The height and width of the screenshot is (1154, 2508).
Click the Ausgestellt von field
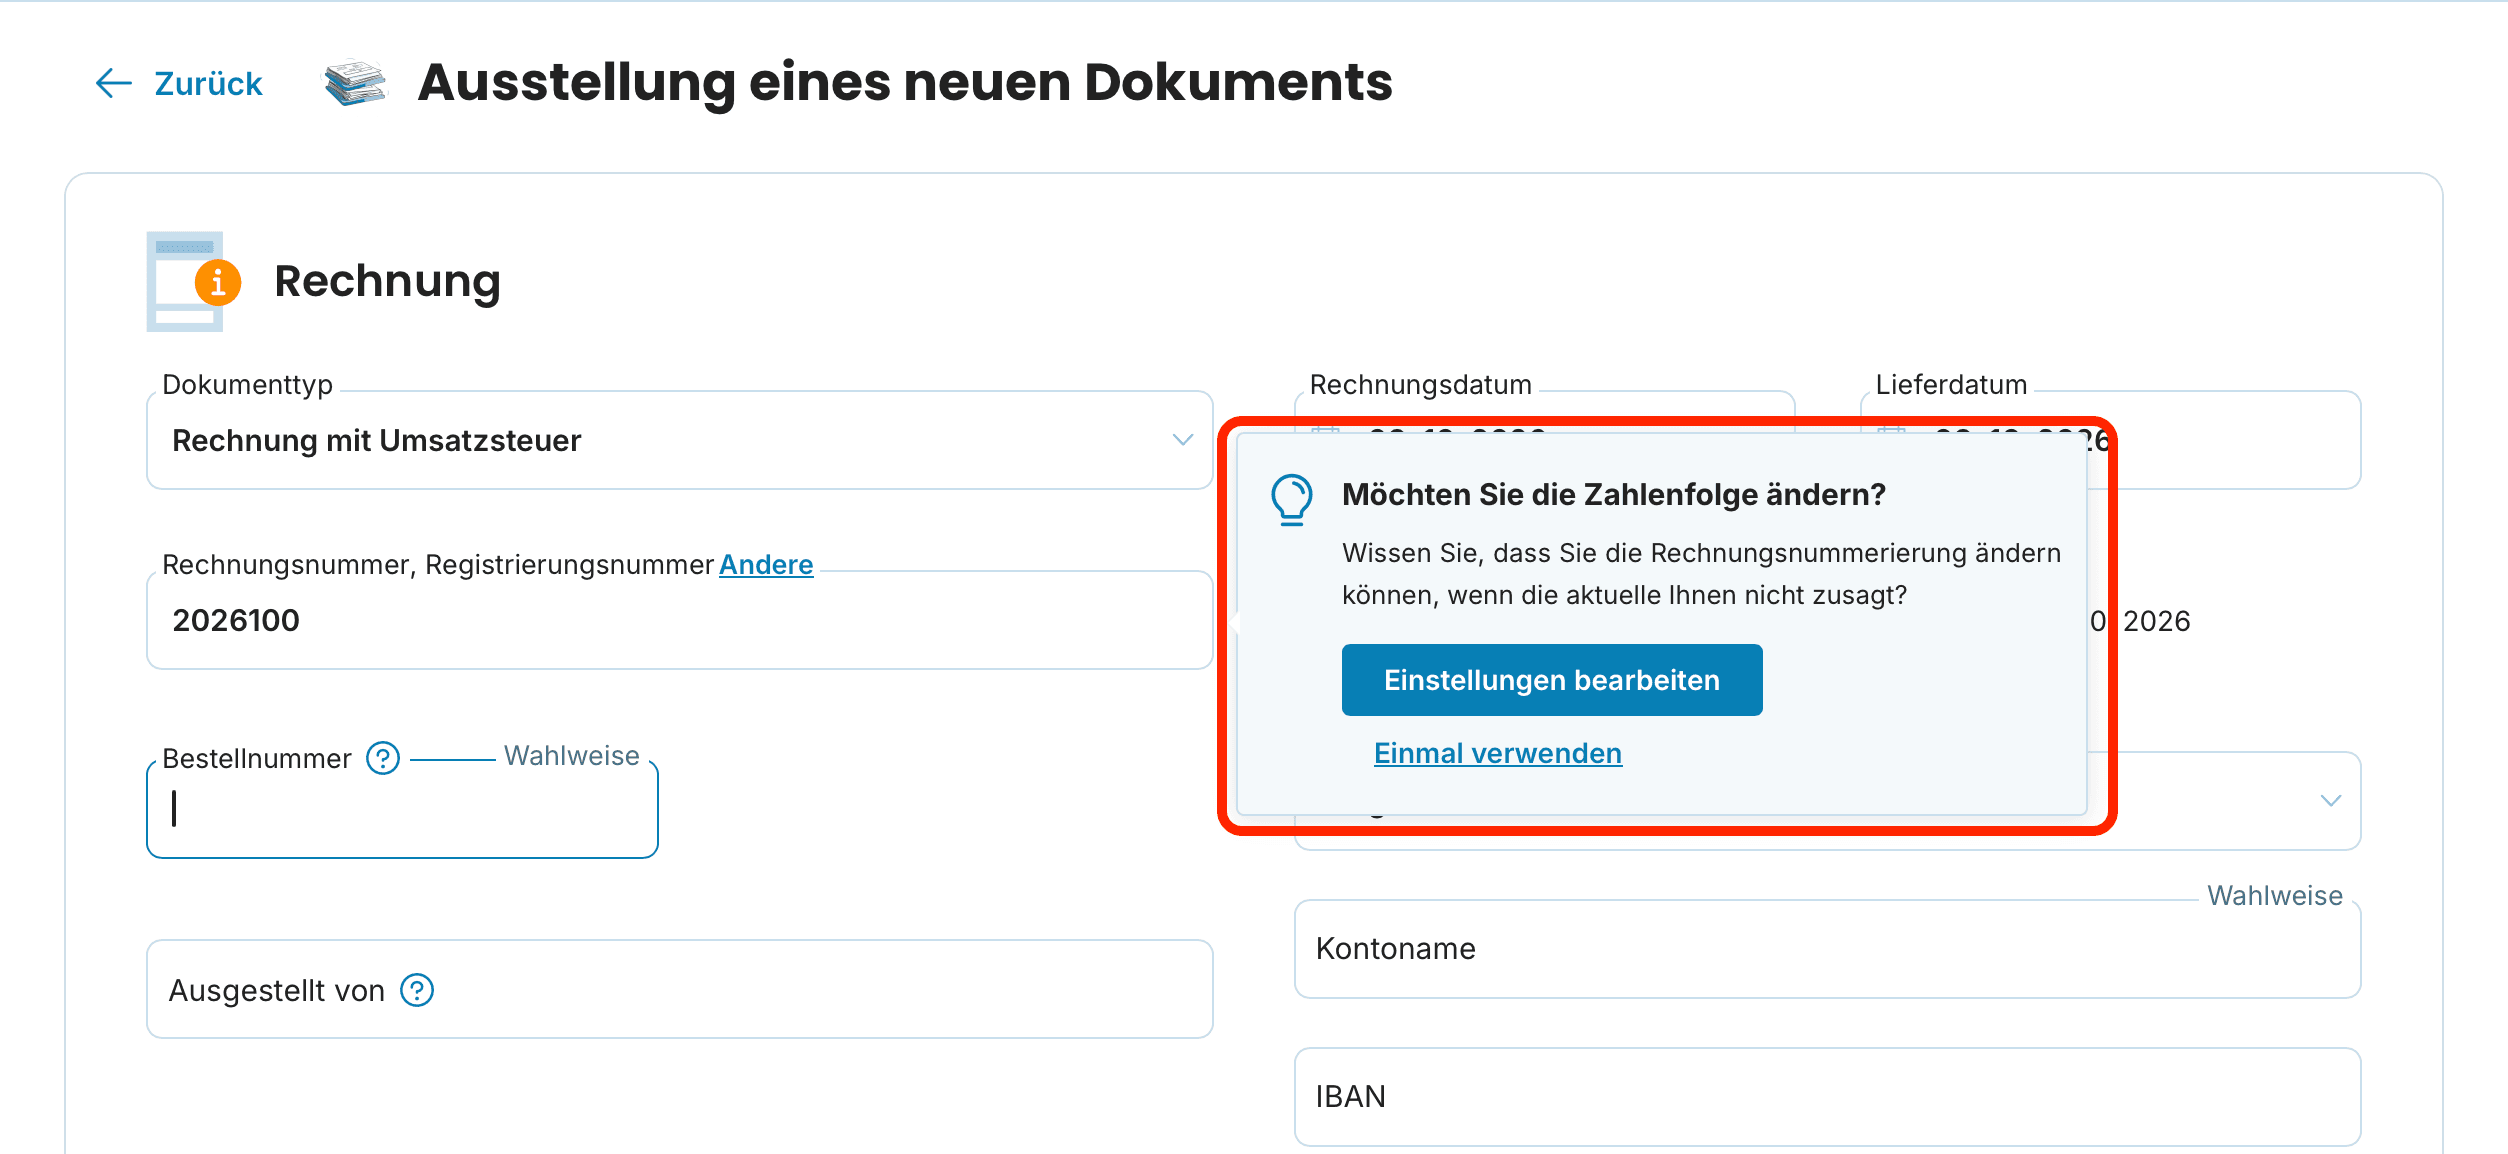click(x=680, y=989)
